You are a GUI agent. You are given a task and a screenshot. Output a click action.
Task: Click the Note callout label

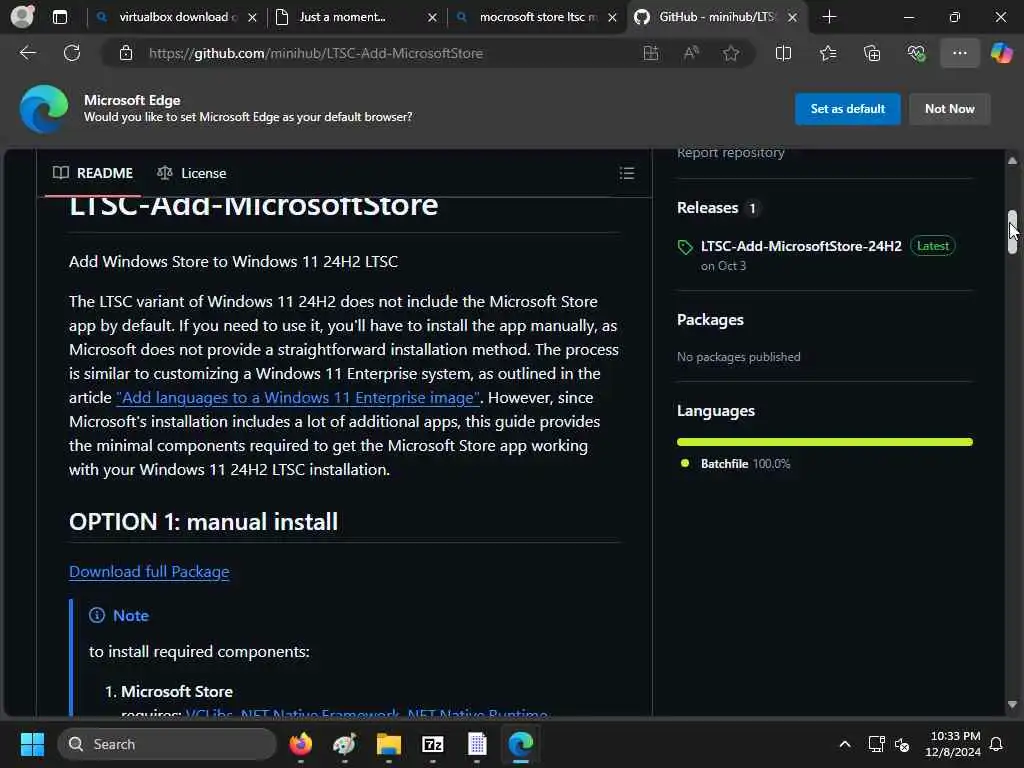[x=131, y=615]
